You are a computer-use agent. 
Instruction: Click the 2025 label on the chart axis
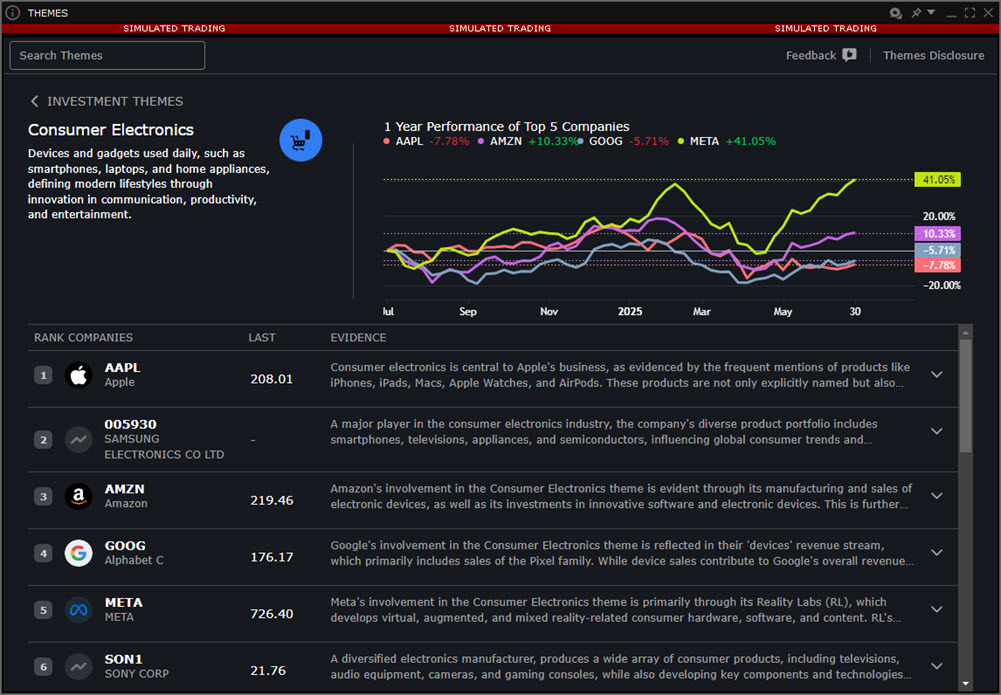click(630, 311)
